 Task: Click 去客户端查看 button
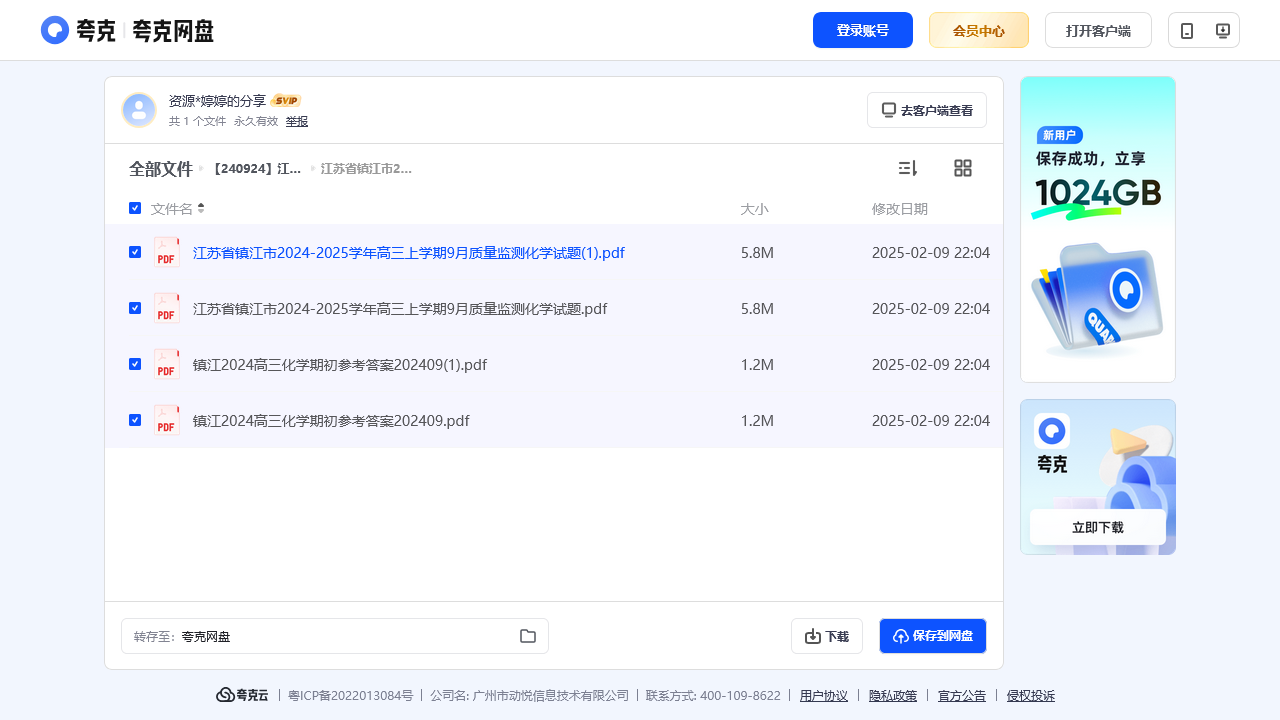click(927, 110)
